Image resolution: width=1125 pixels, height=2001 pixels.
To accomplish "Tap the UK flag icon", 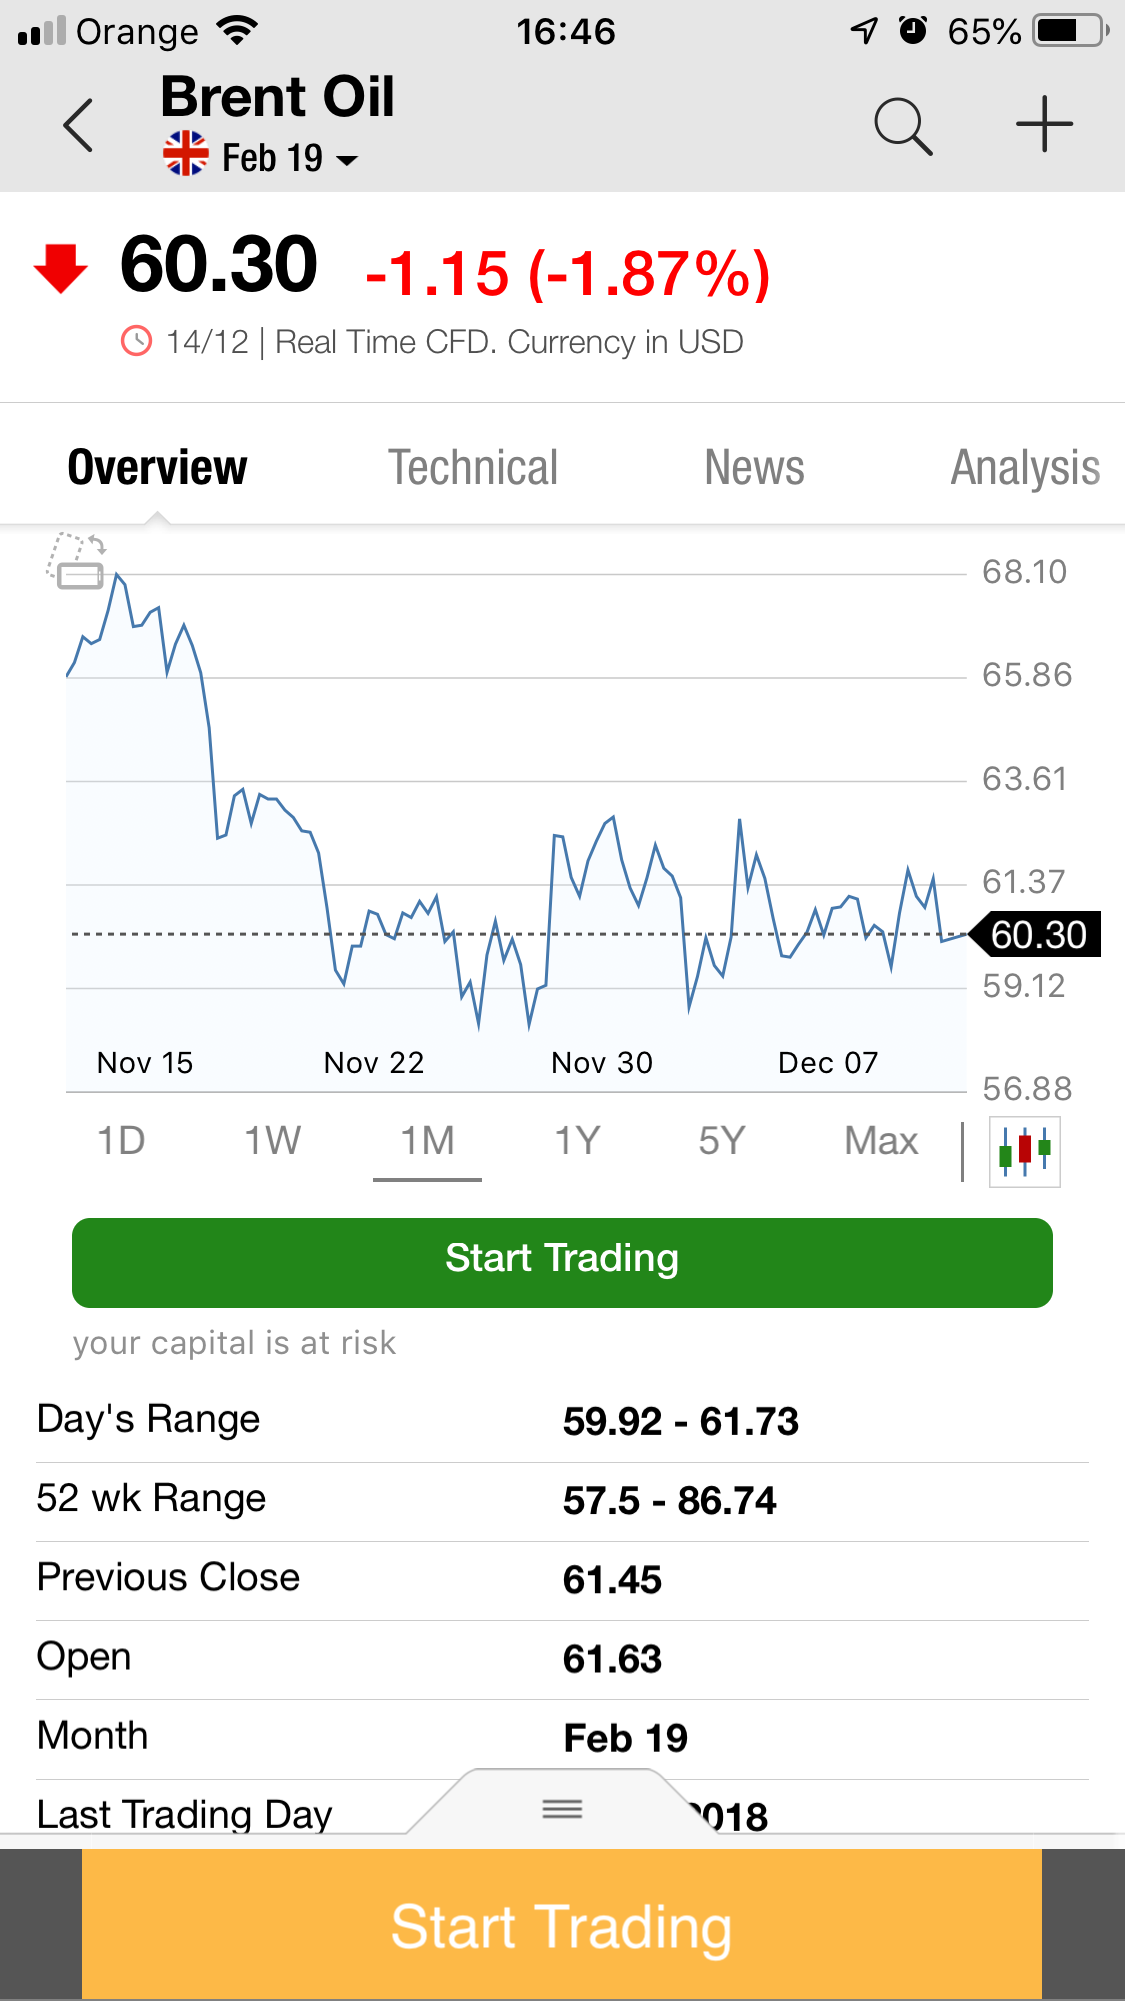I will coord(186,154).
